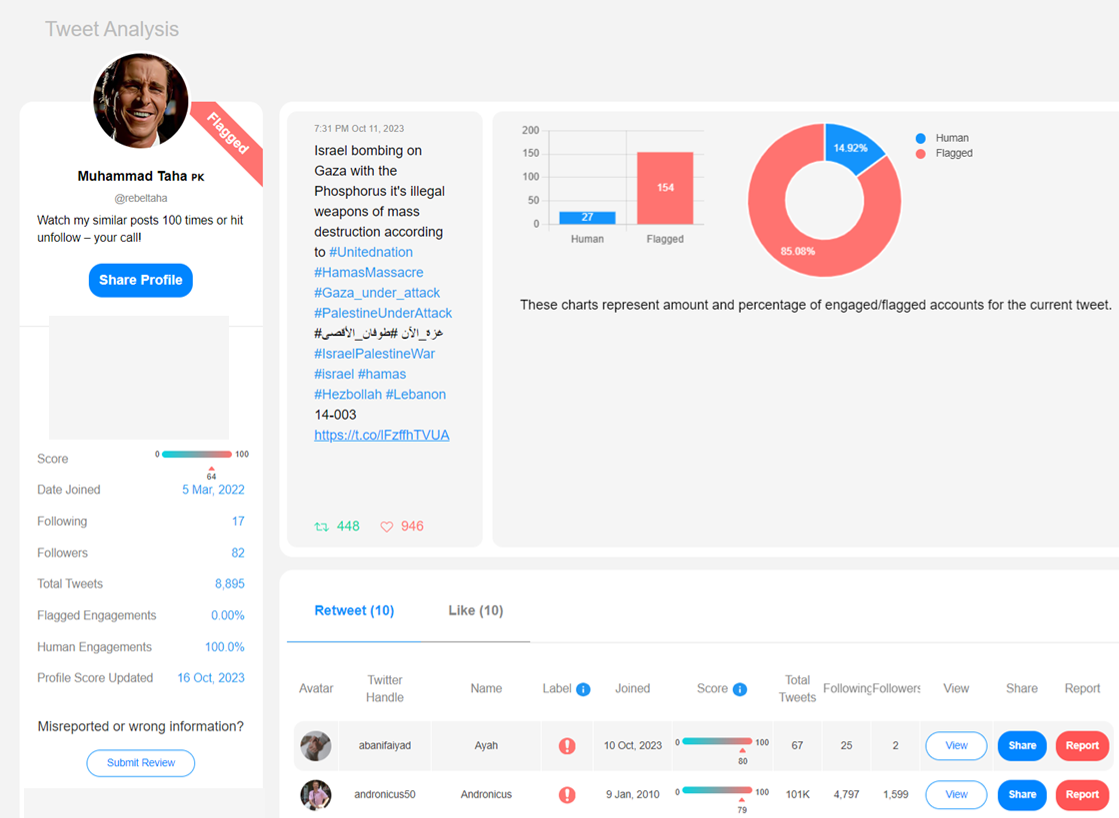Screen dimensions: 1119x818
Task: Click the tweet timestamp 7:31 PM Oct 11, 2023
Action: click(359, 128)
